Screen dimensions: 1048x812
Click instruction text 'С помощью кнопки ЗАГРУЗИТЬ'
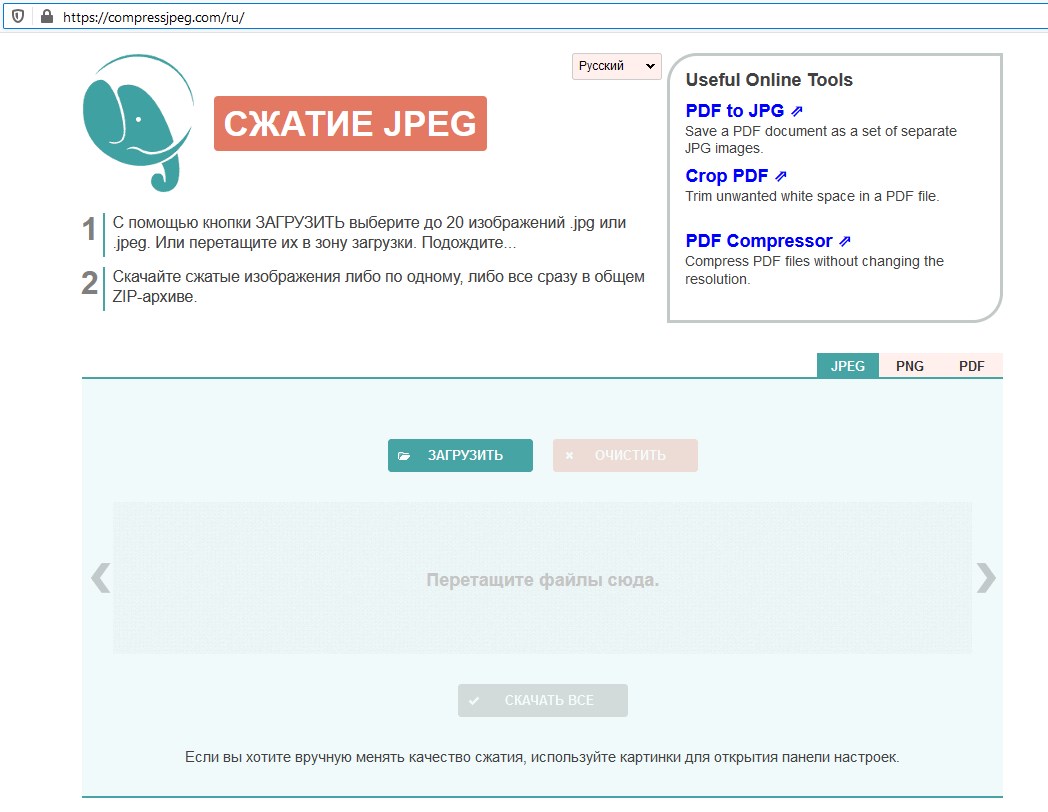229,223
